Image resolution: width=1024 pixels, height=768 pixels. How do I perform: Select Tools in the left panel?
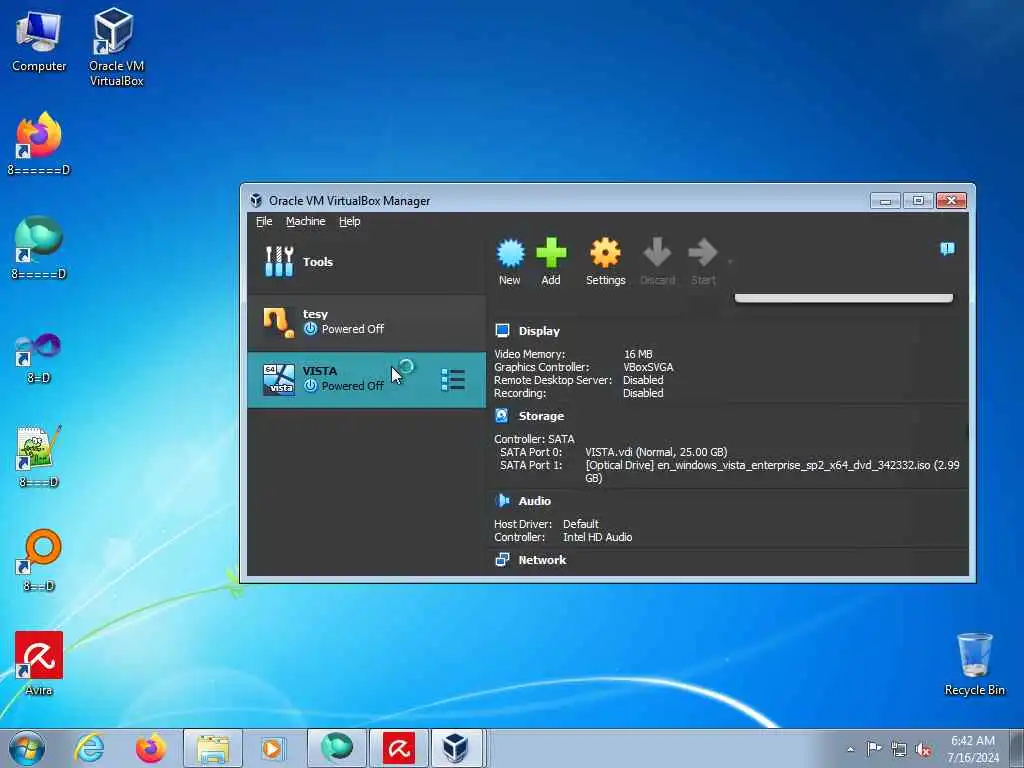tap(366, 261)
